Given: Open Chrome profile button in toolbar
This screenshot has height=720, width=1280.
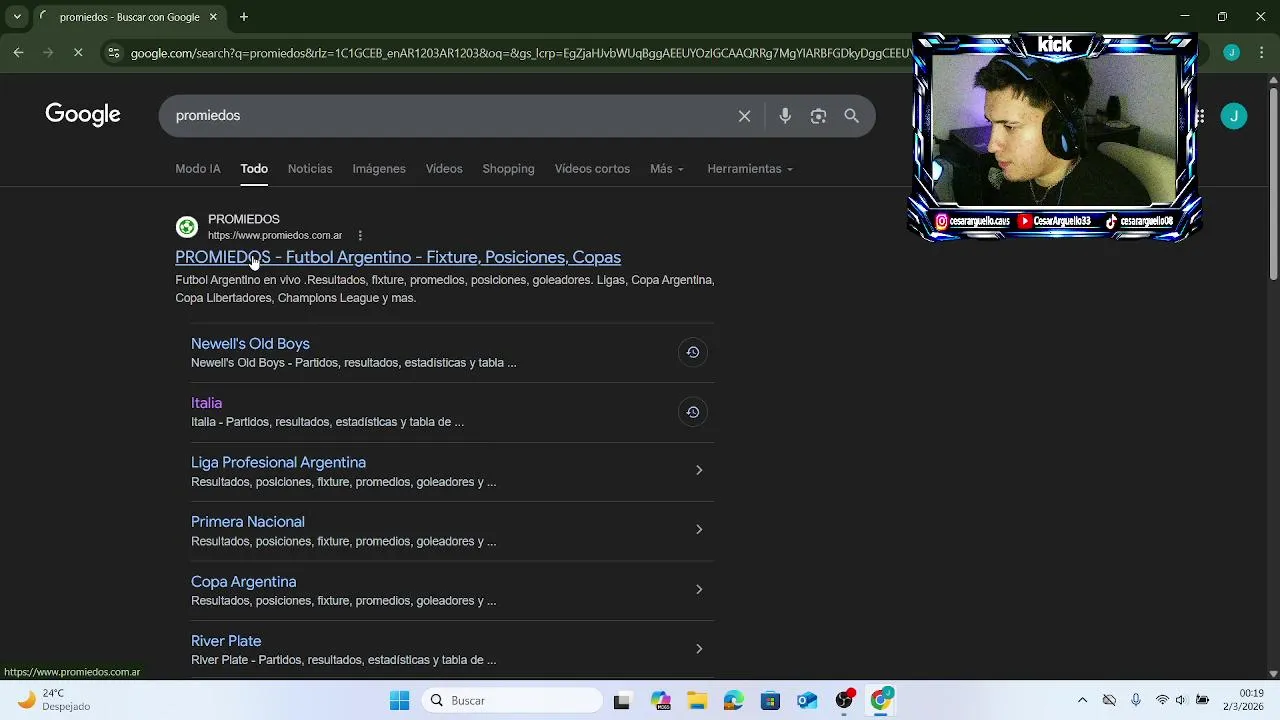Looking at the screenshot, I should tap(1231, 52).
